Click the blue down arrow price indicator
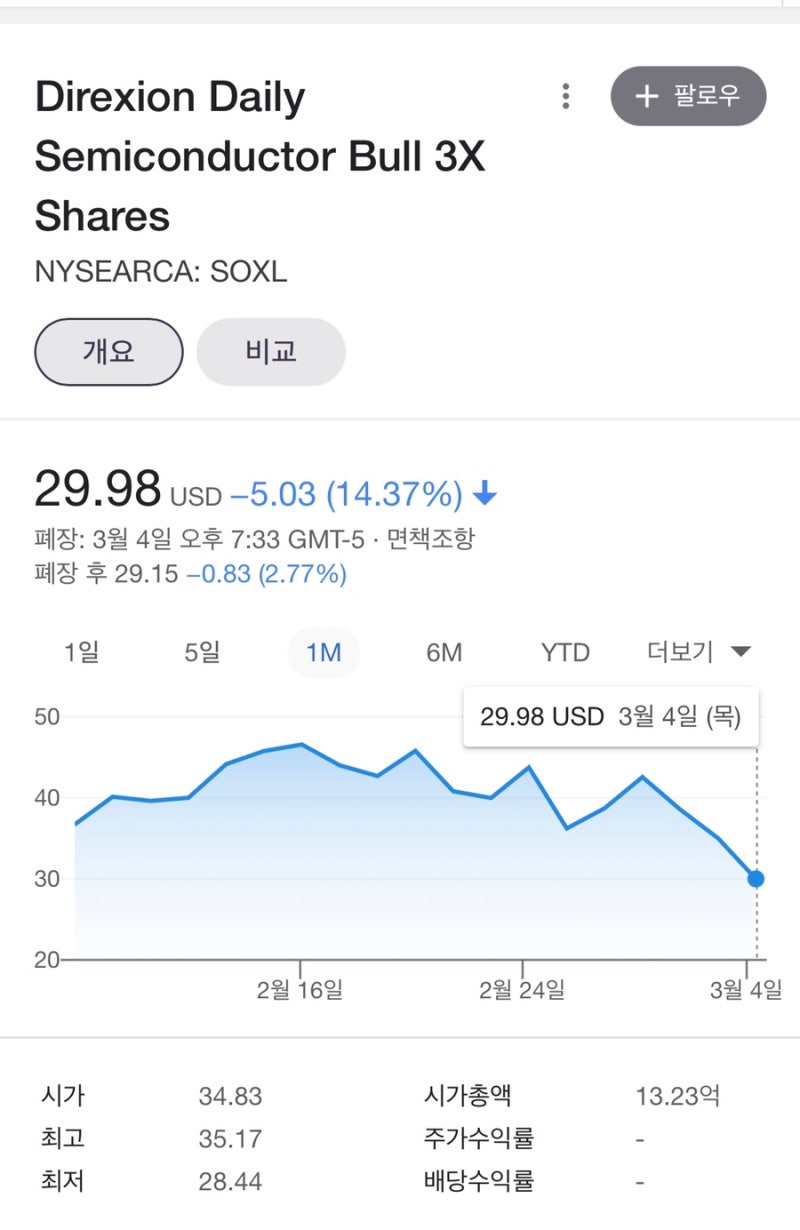800x1230 pixels. (x=485, y=494)
